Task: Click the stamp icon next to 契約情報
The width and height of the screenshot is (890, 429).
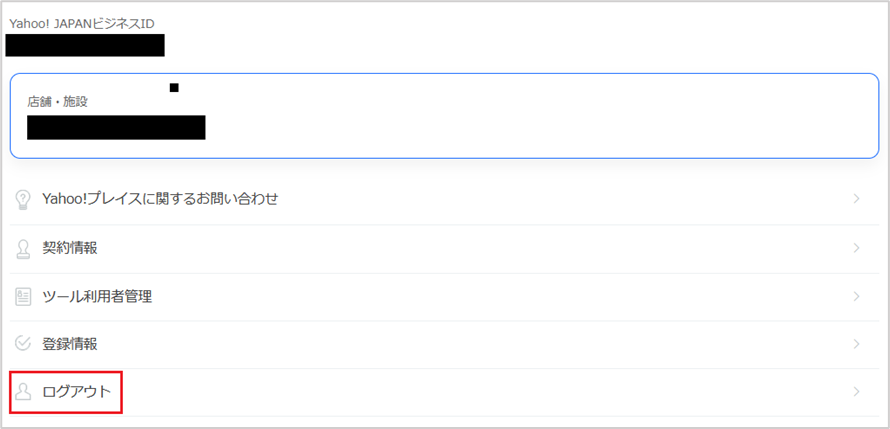Action: click(23, 249)
